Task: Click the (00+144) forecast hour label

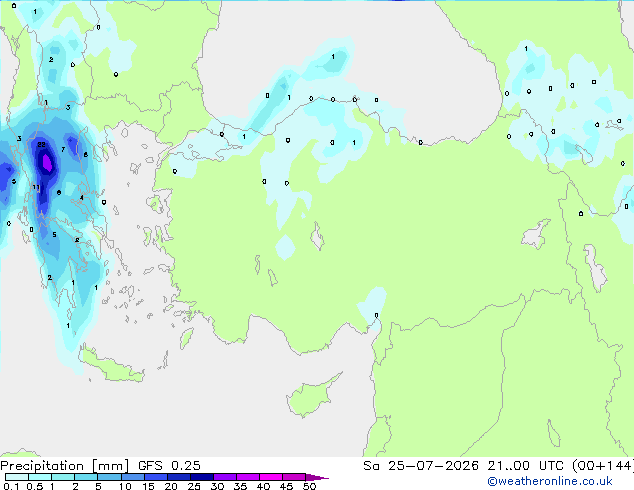Action: click(602, 466)
